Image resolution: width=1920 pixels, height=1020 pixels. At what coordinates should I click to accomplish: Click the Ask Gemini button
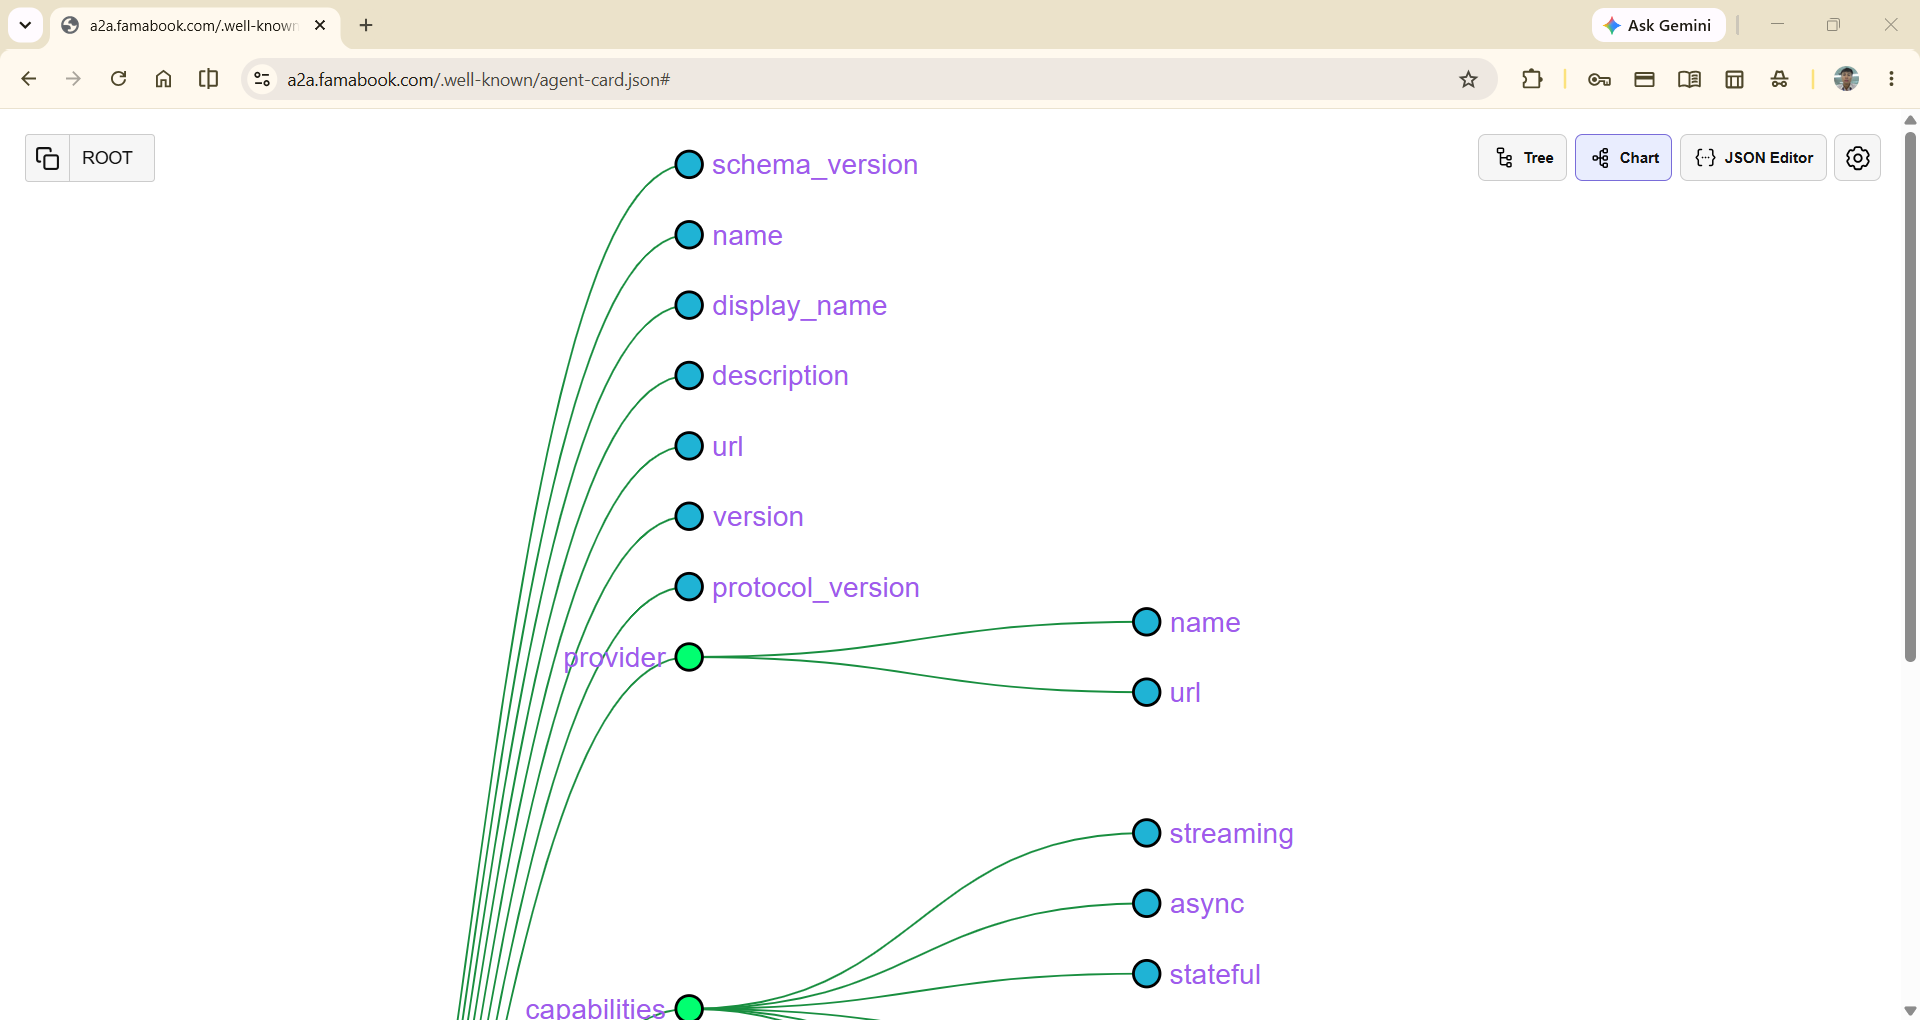point(1658,25)
